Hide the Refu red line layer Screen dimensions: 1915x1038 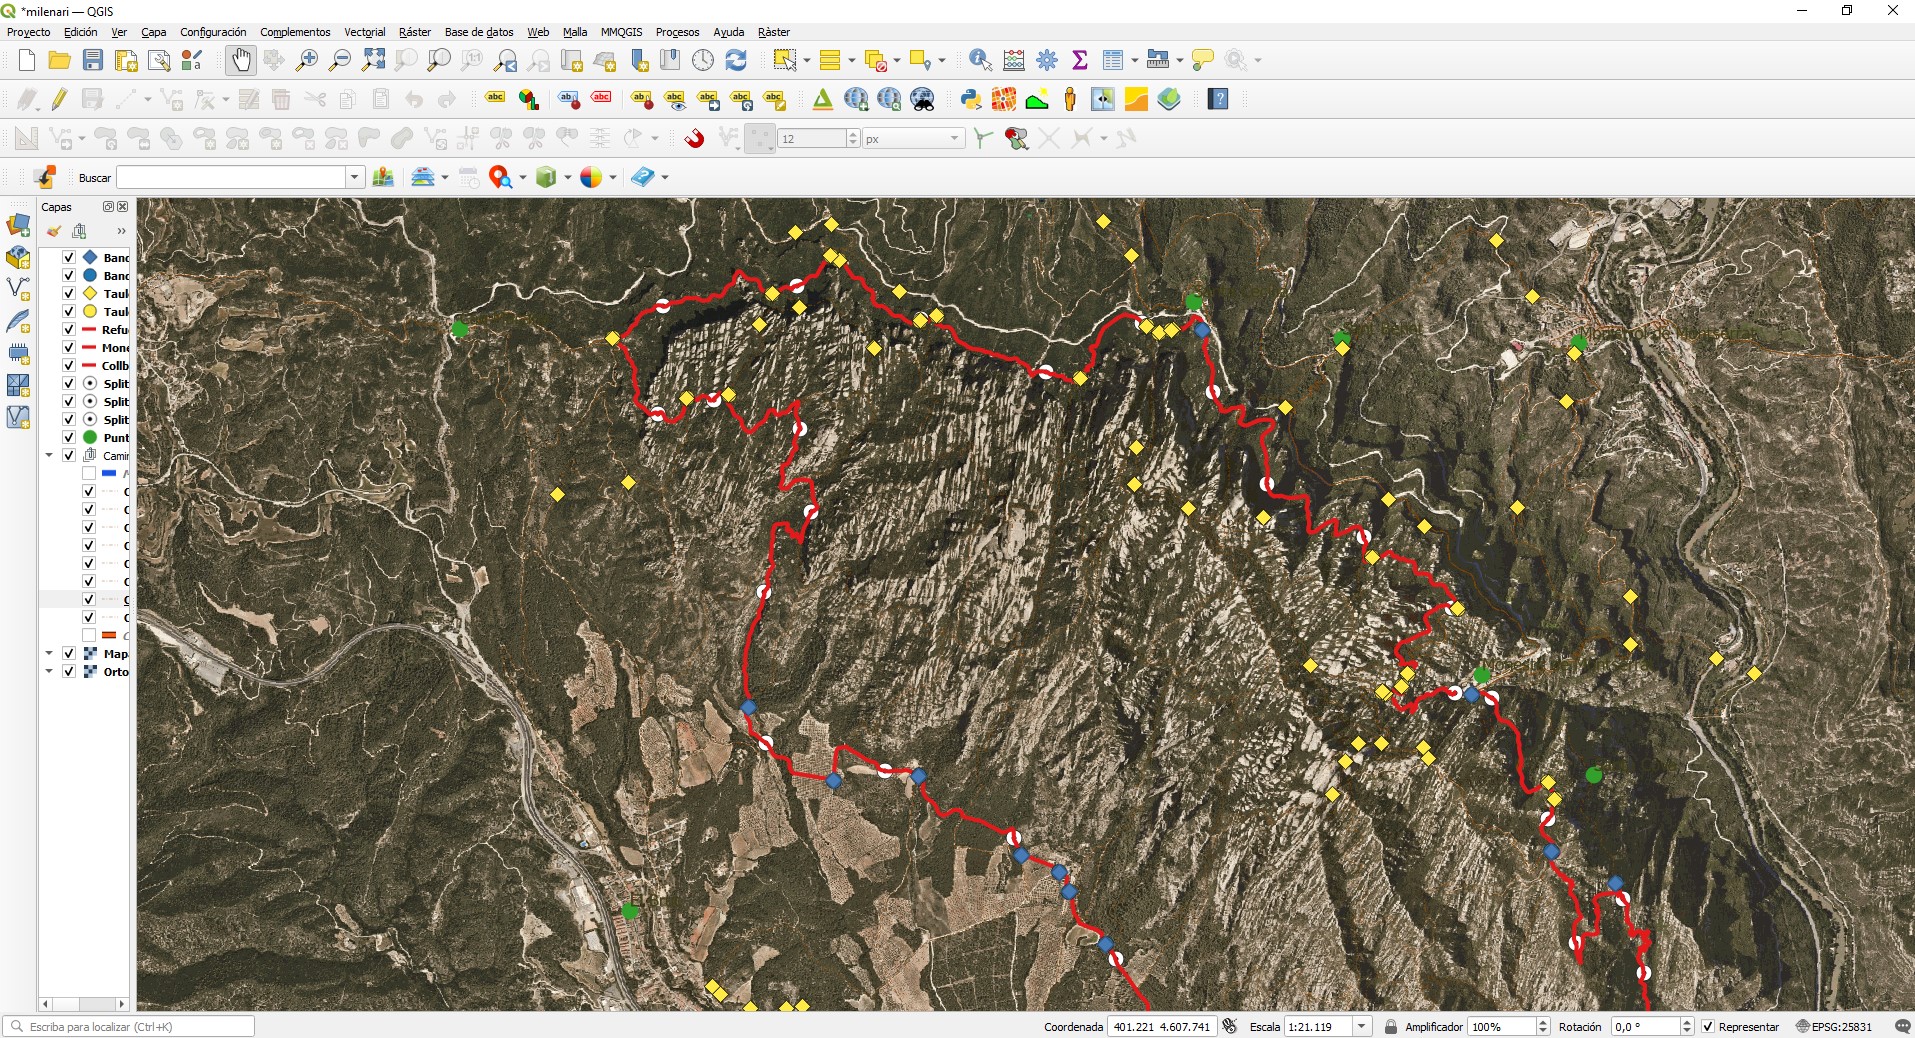[69, 329]
